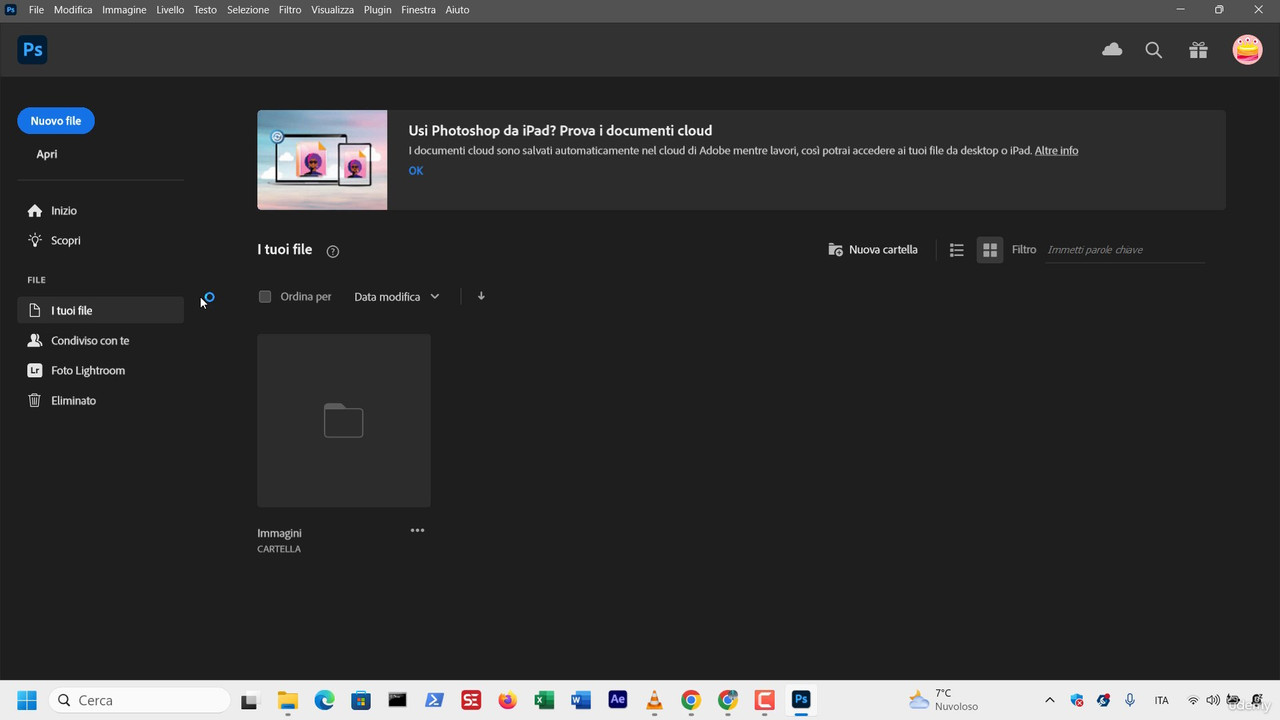
Task: Open PowerShell from the taskbar
Action: click(x=434, y=700)
